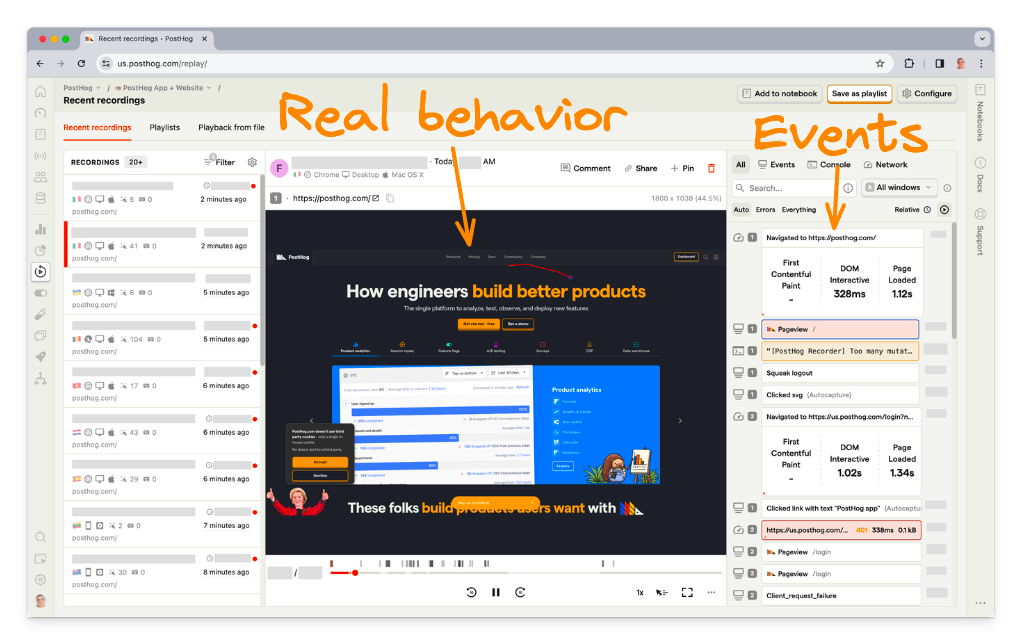Screen dimensions: 1021x644
Task: Switch to the Playlists tab
Action: [x=165, y=128]
